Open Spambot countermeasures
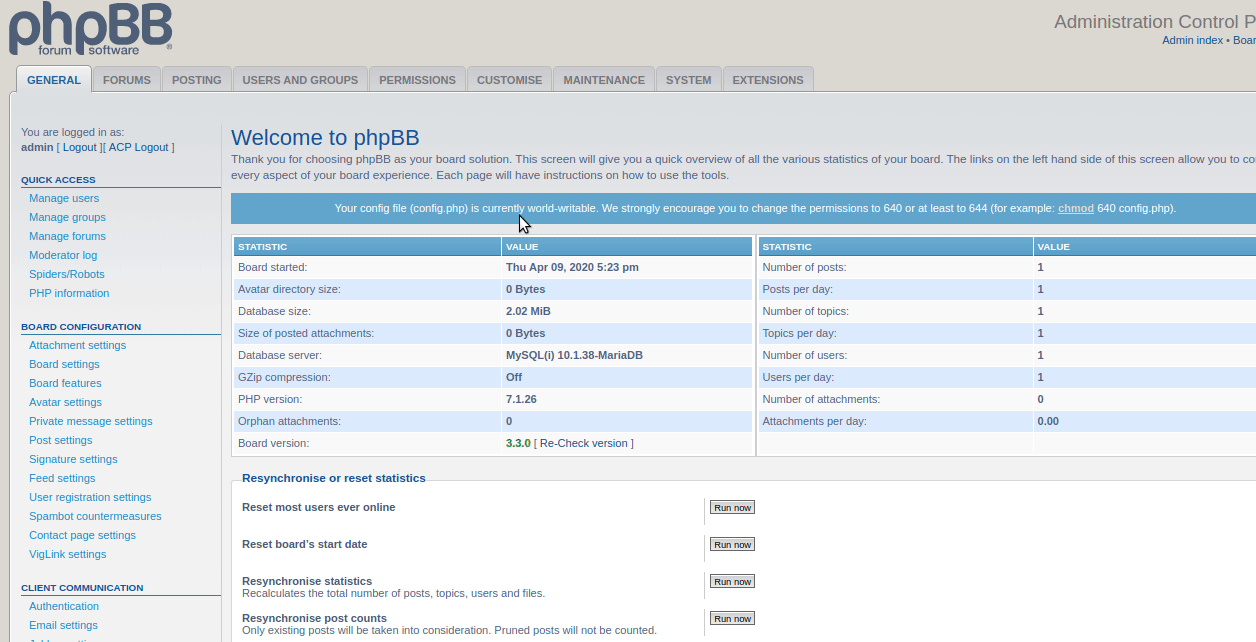Screen dimensions: 1256x642 click(x=95, y=516)
